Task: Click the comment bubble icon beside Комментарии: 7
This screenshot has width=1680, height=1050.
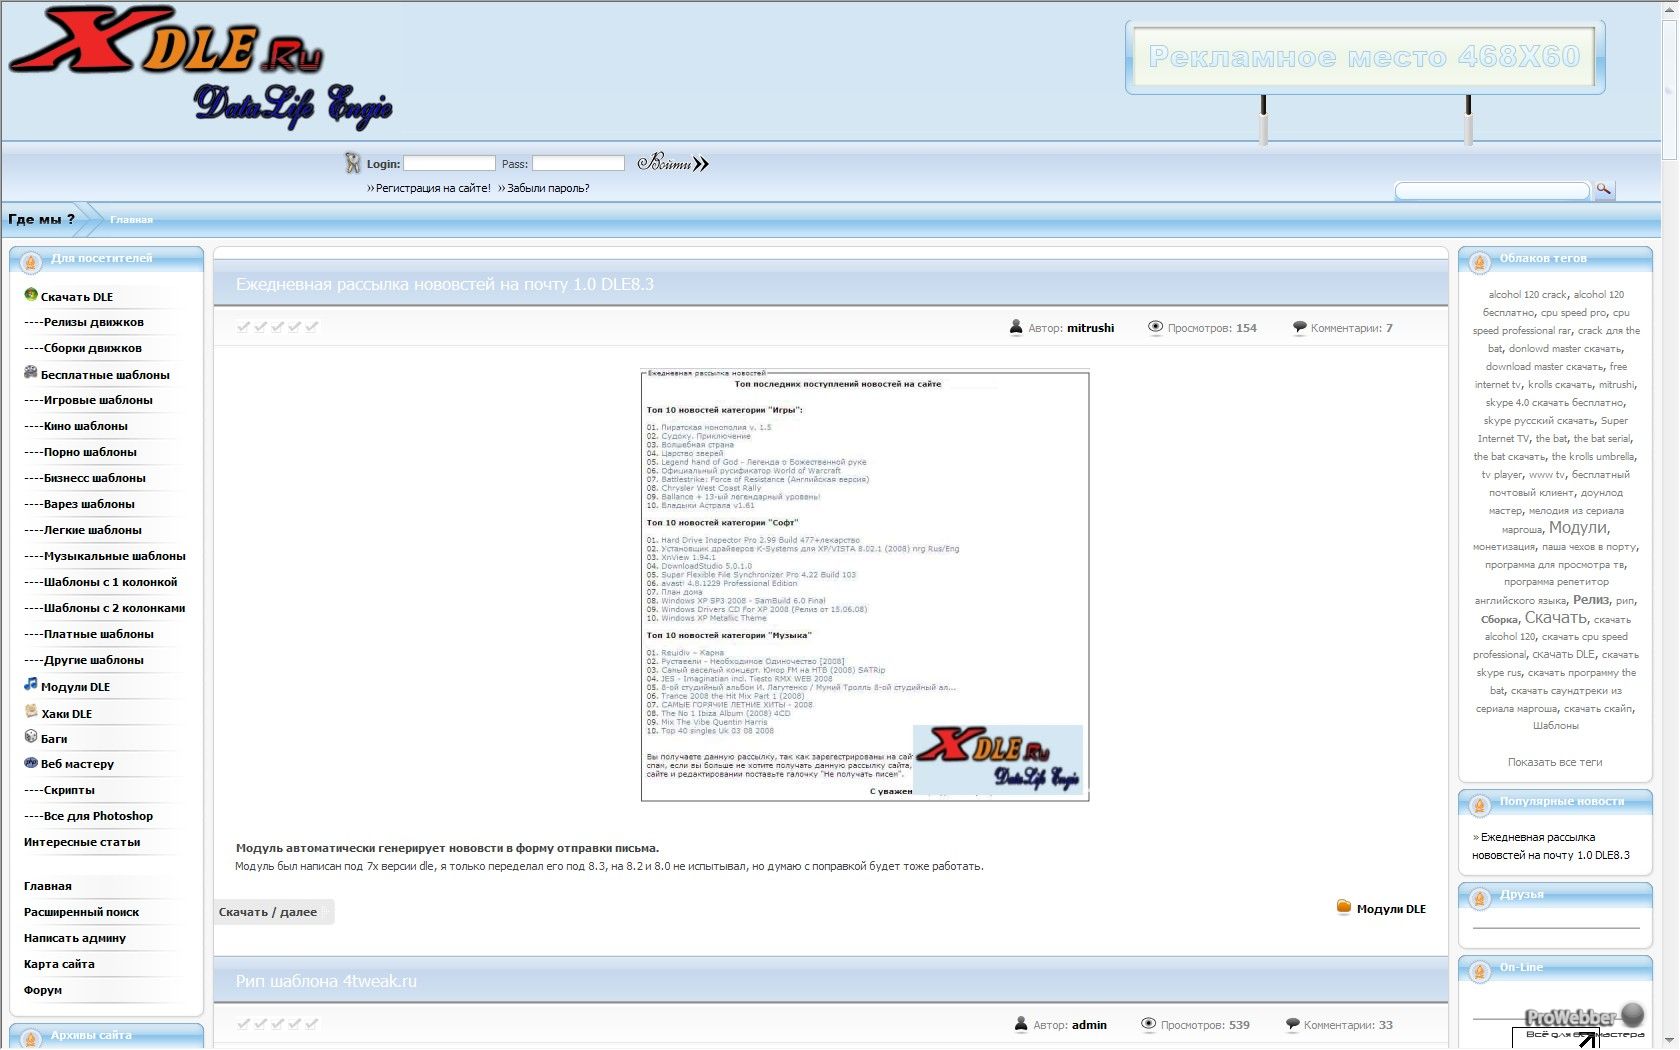Action: (1299, 327)
